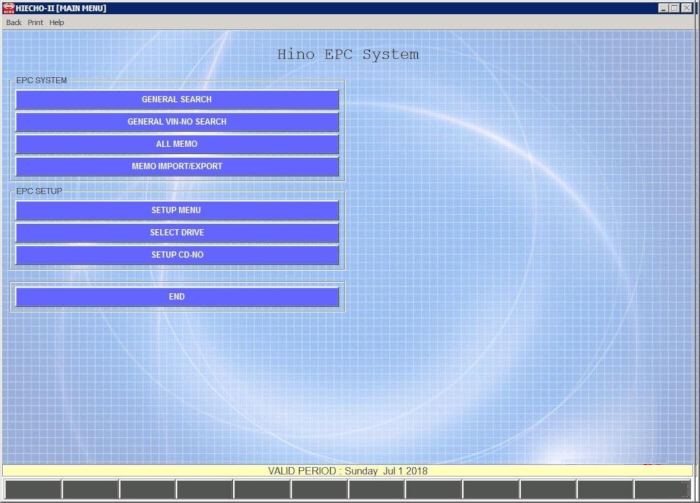
Task: Open the Back menu
Action: click(x=14, y=22)
